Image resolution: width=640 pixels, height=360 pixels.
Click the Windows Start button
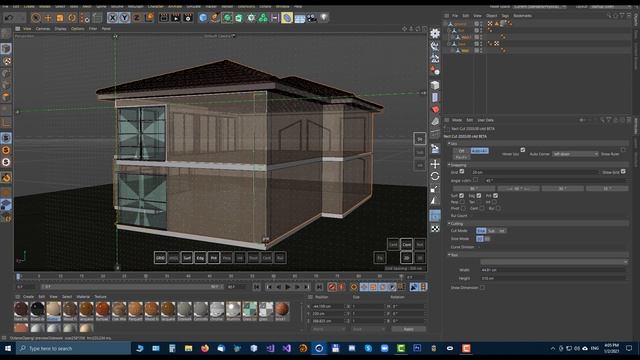[x=8, y=348]
